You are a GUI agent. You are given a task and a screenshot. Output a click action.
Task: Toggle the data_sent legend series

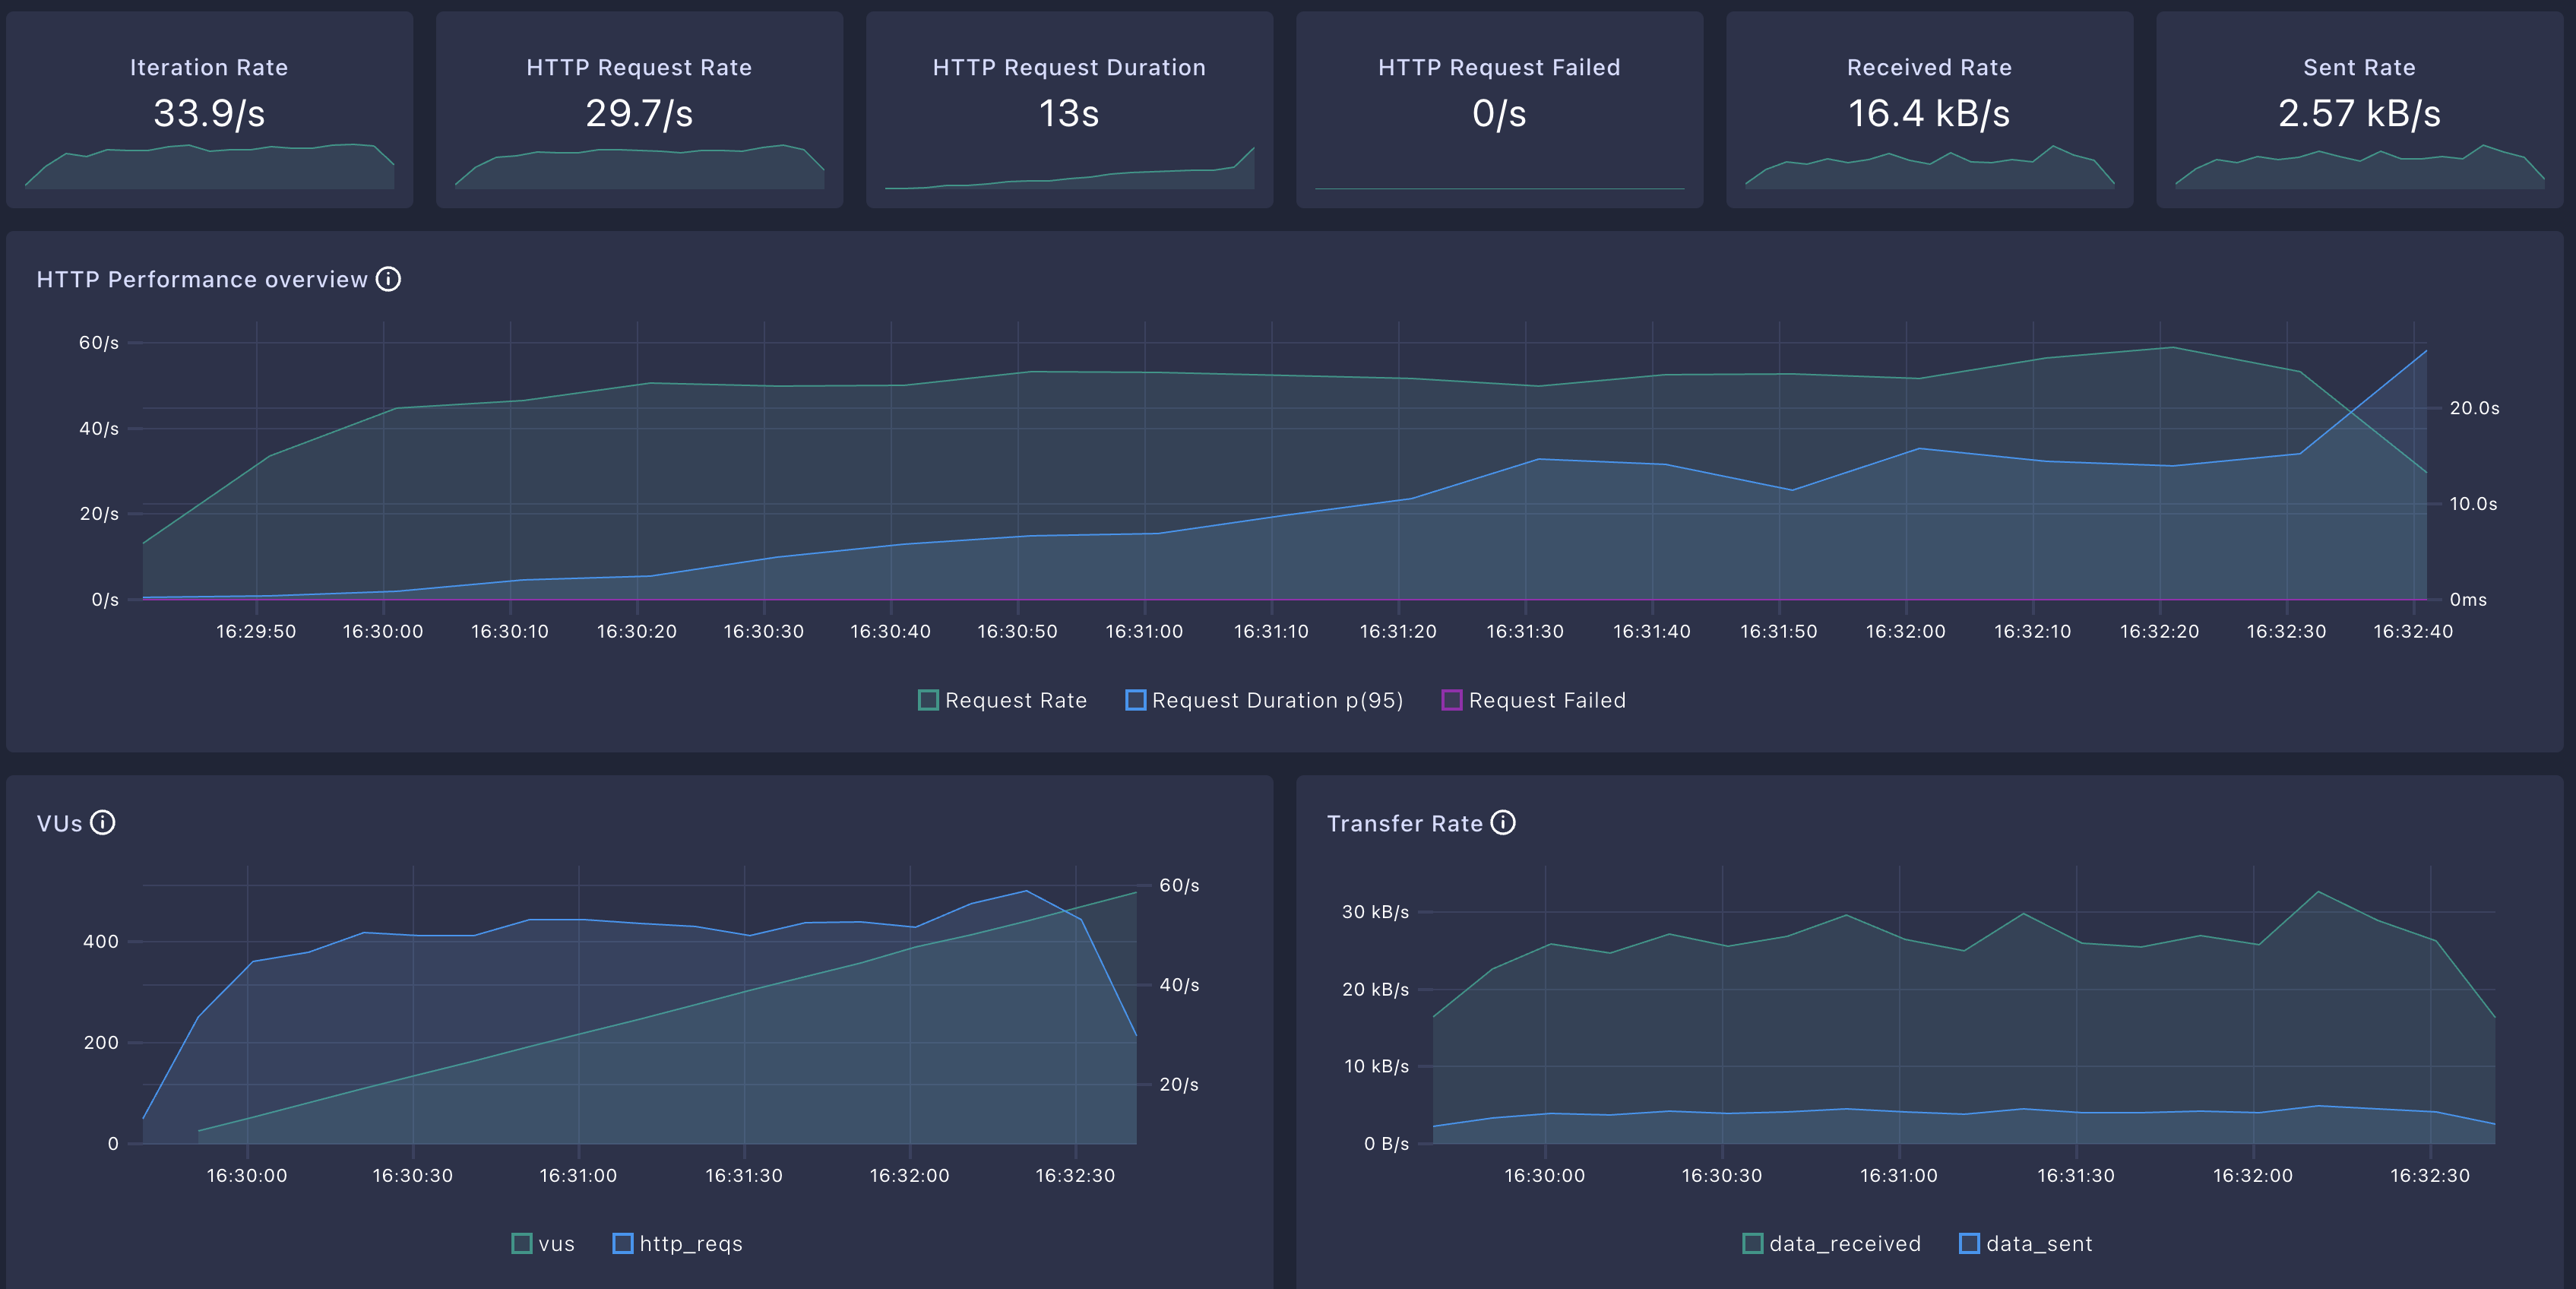click(x=2025, y=1243)
